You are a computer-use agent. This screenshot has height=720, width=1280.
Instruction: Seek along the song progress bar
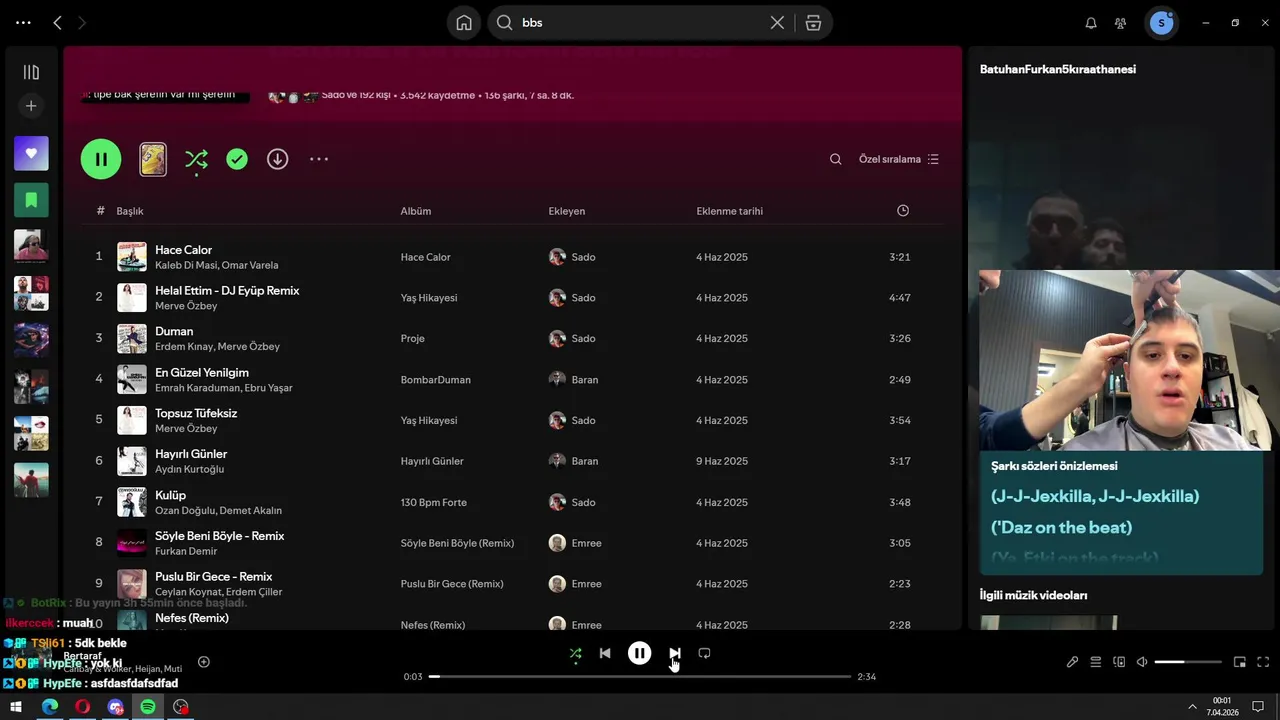pos(640,677)
